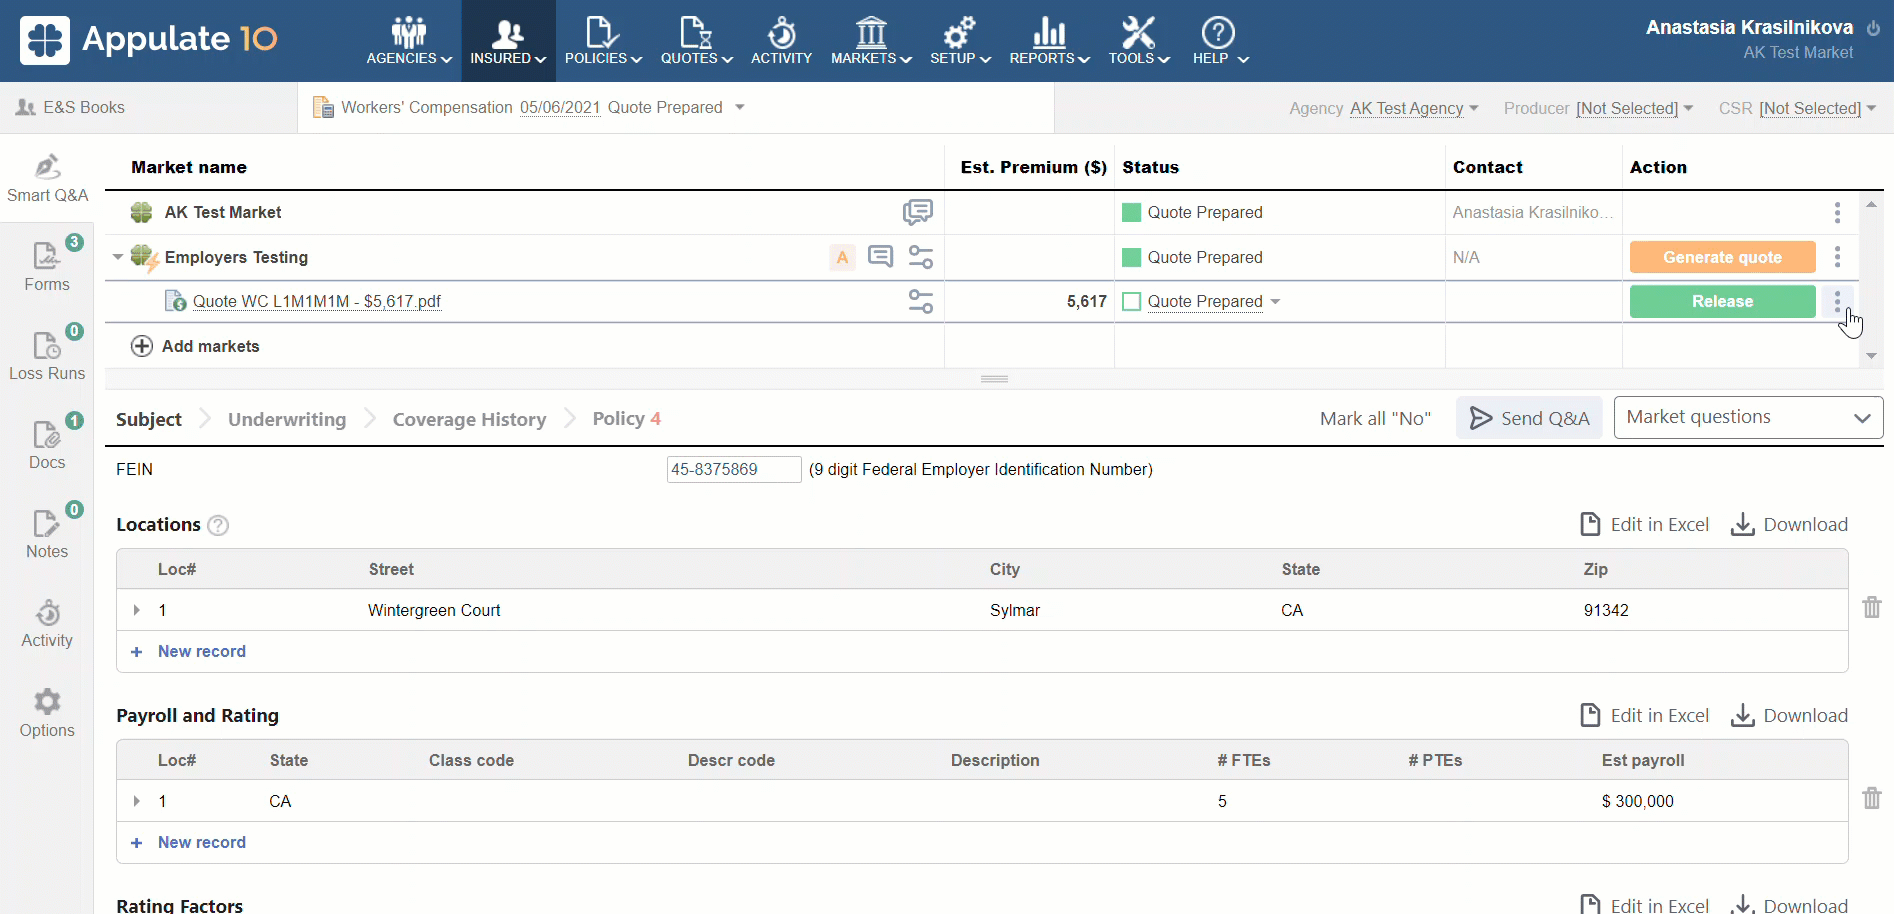Image resolution: width=1894 pixels, height=914 pixels.
Task: Click the logout power icon
Action: pos(1873,28)
